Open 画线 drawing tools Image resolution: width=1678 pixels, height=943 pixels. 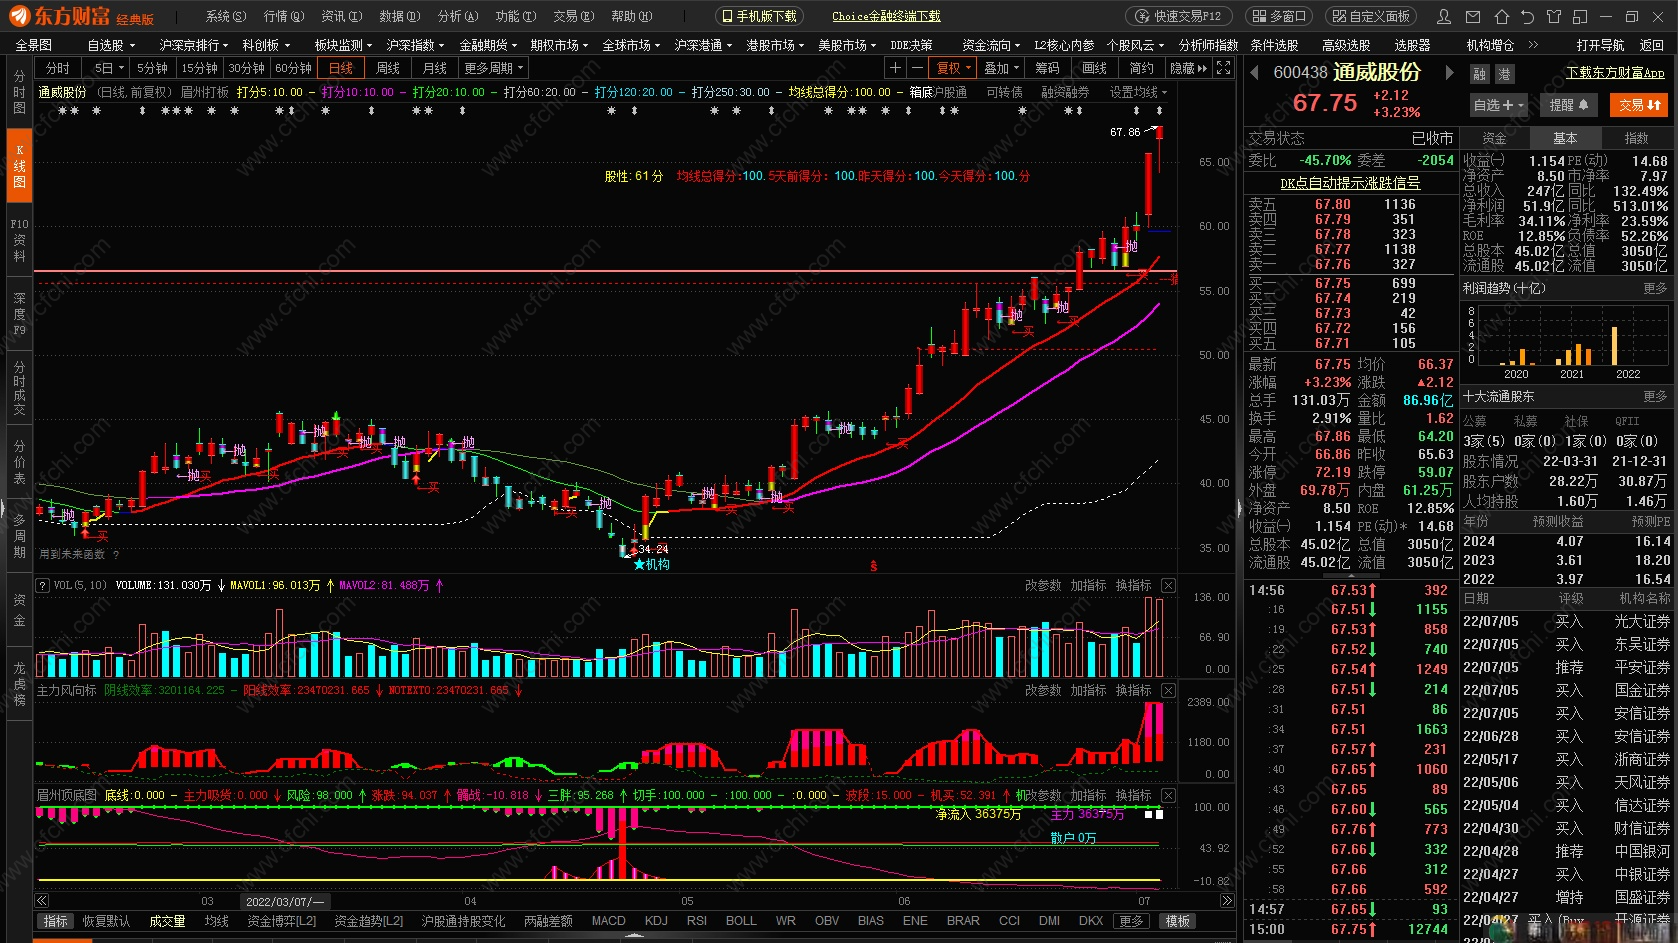(1094, 68)
